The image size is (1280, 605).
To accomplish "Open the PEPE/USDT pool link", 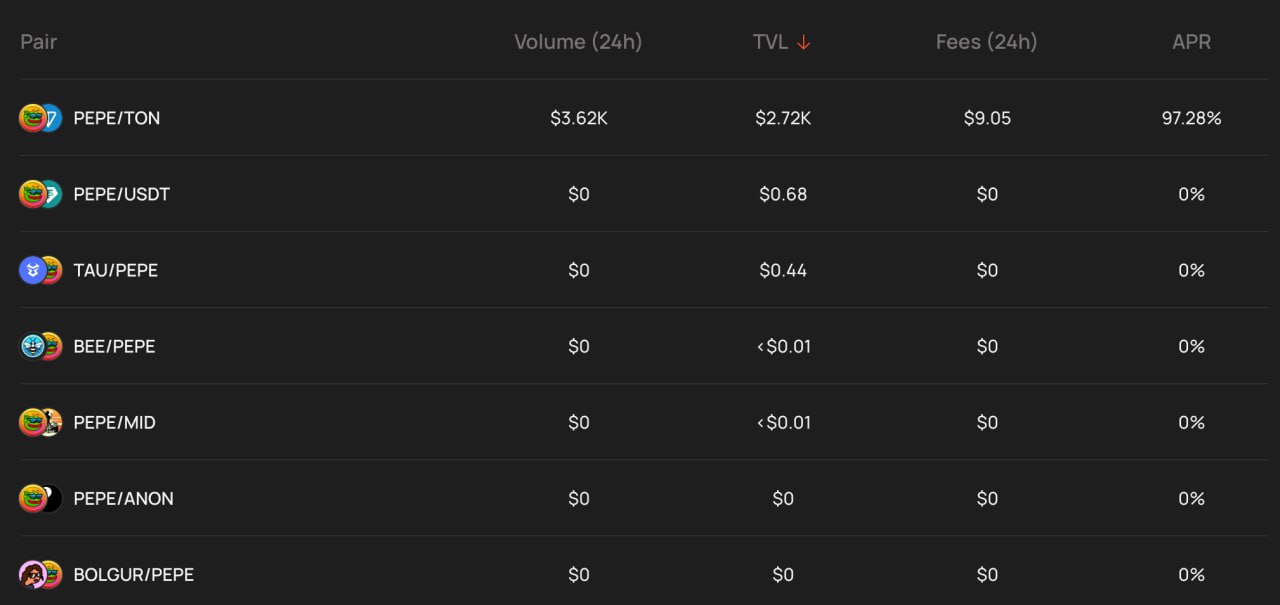I will click(x=122, y=194).
